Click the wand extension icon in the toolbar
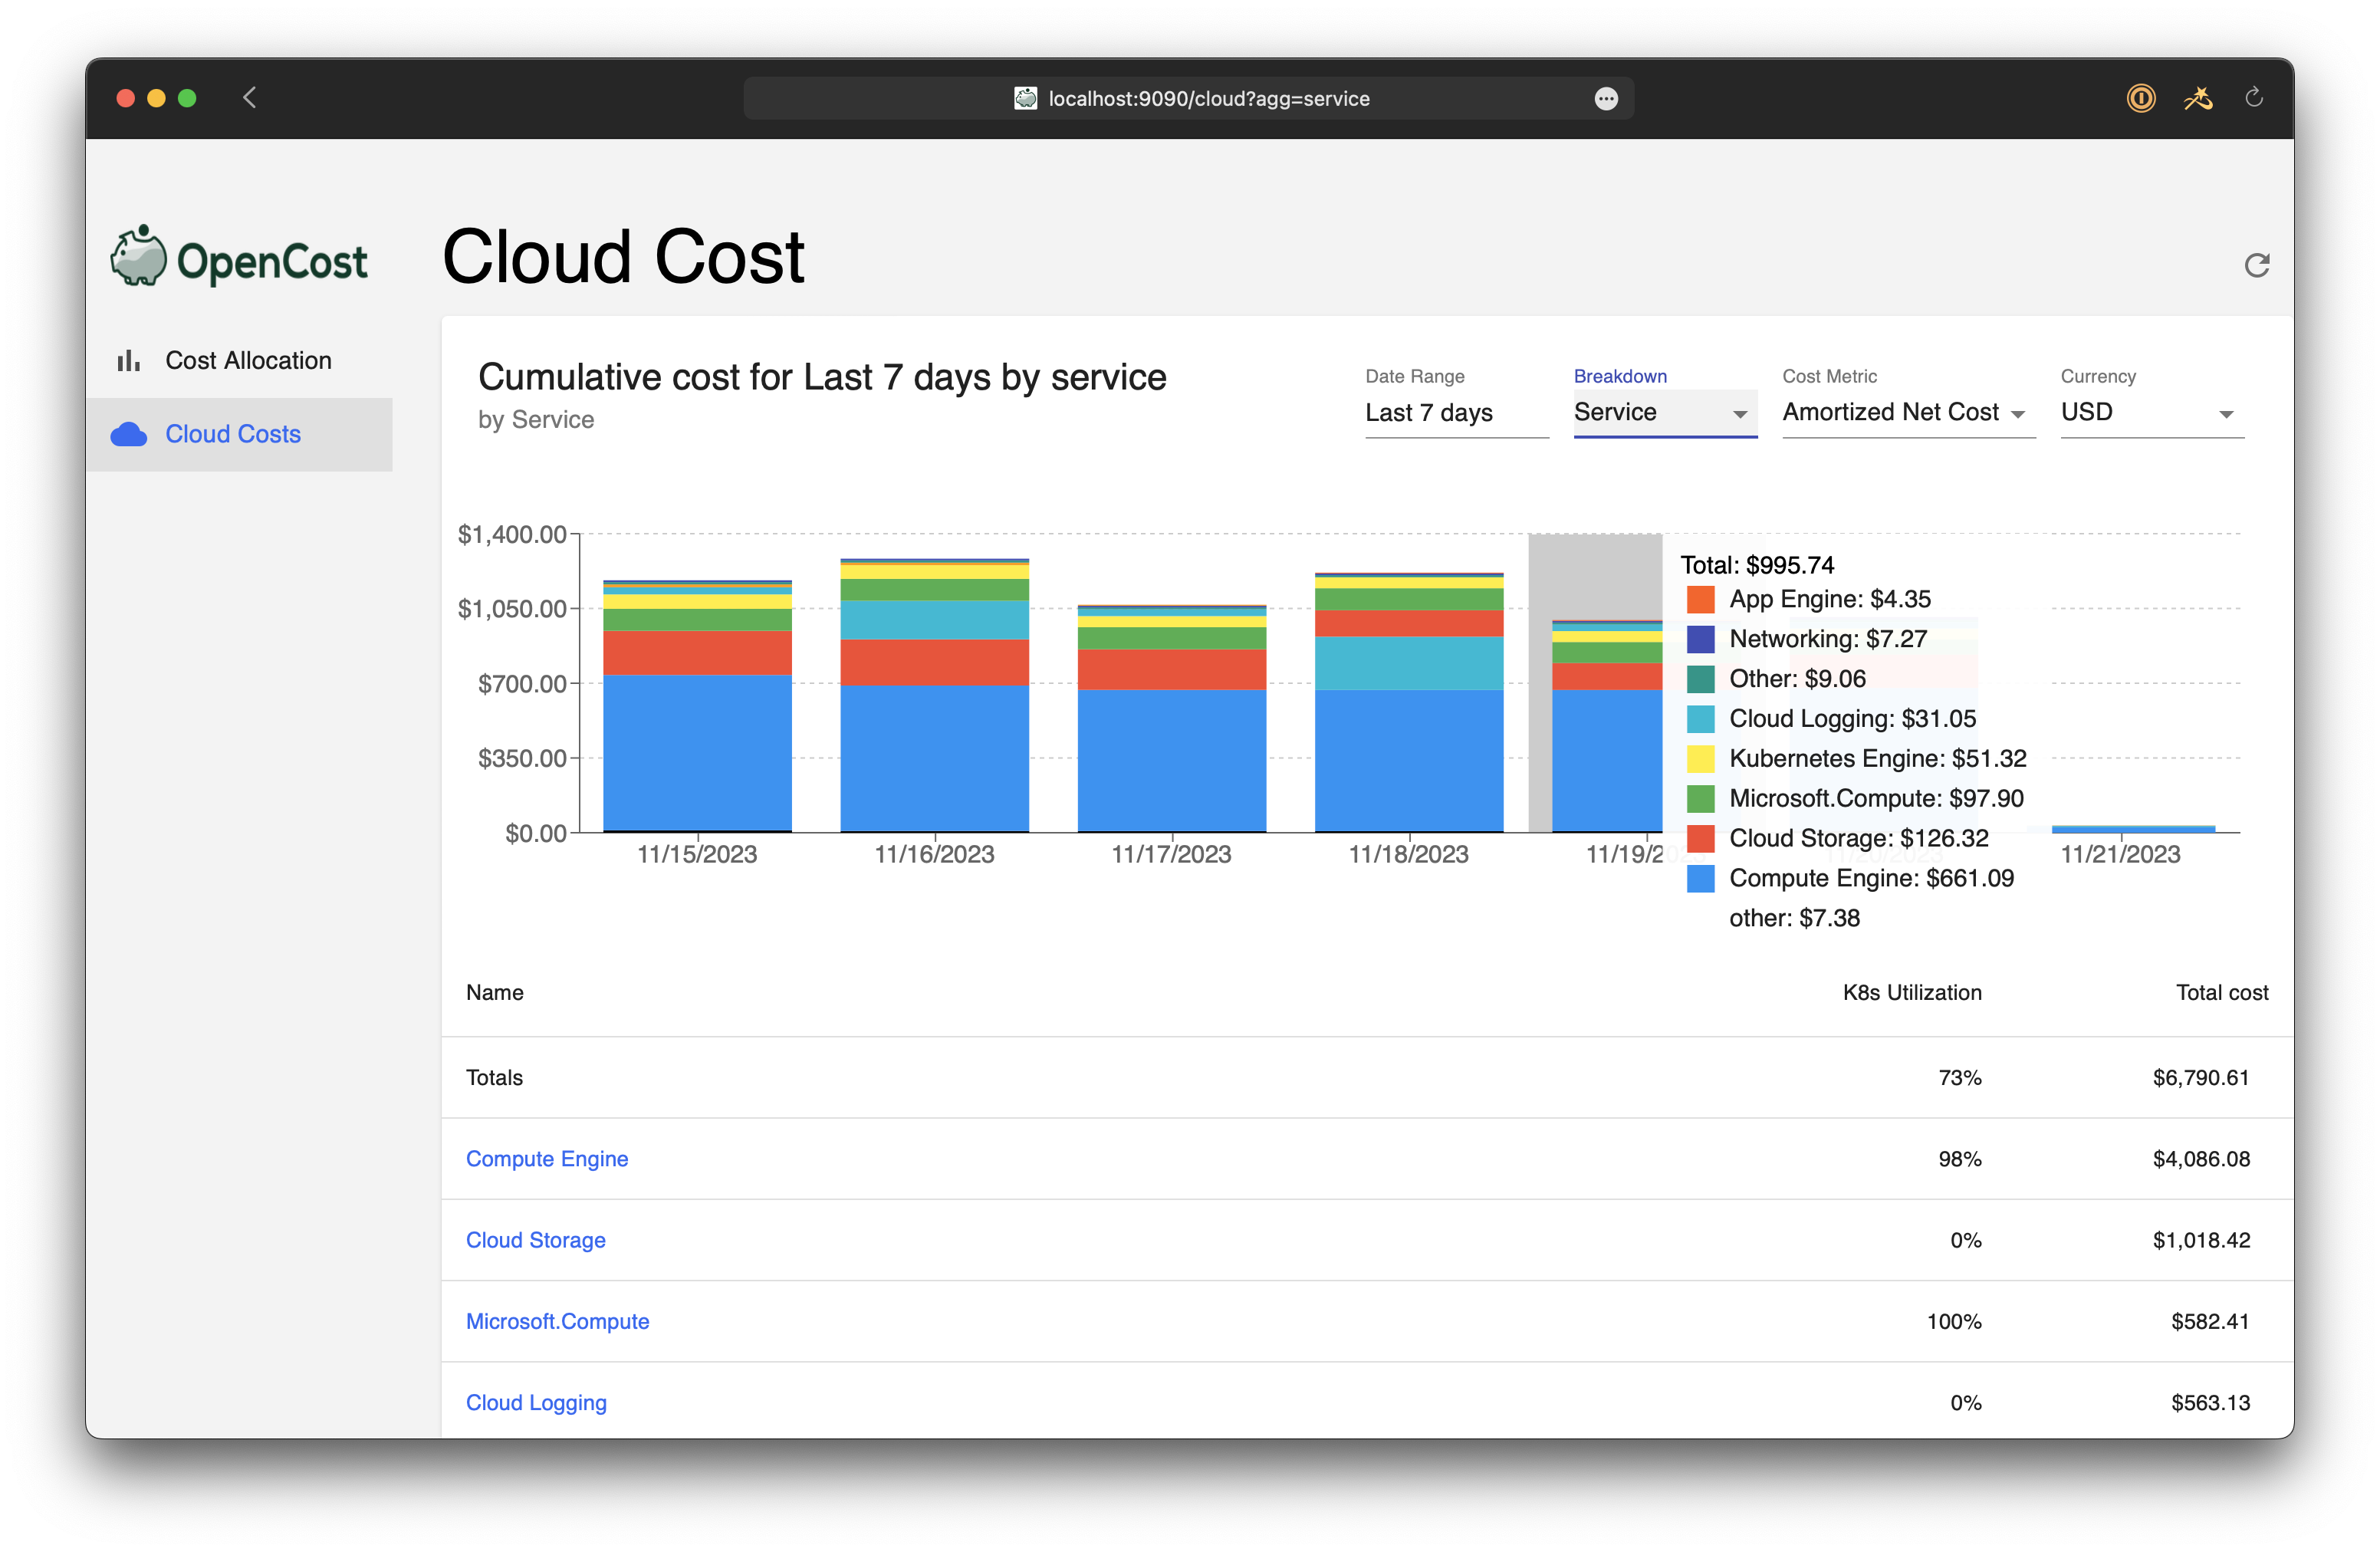The image size is (2380, 1552). pos(2198,98)
